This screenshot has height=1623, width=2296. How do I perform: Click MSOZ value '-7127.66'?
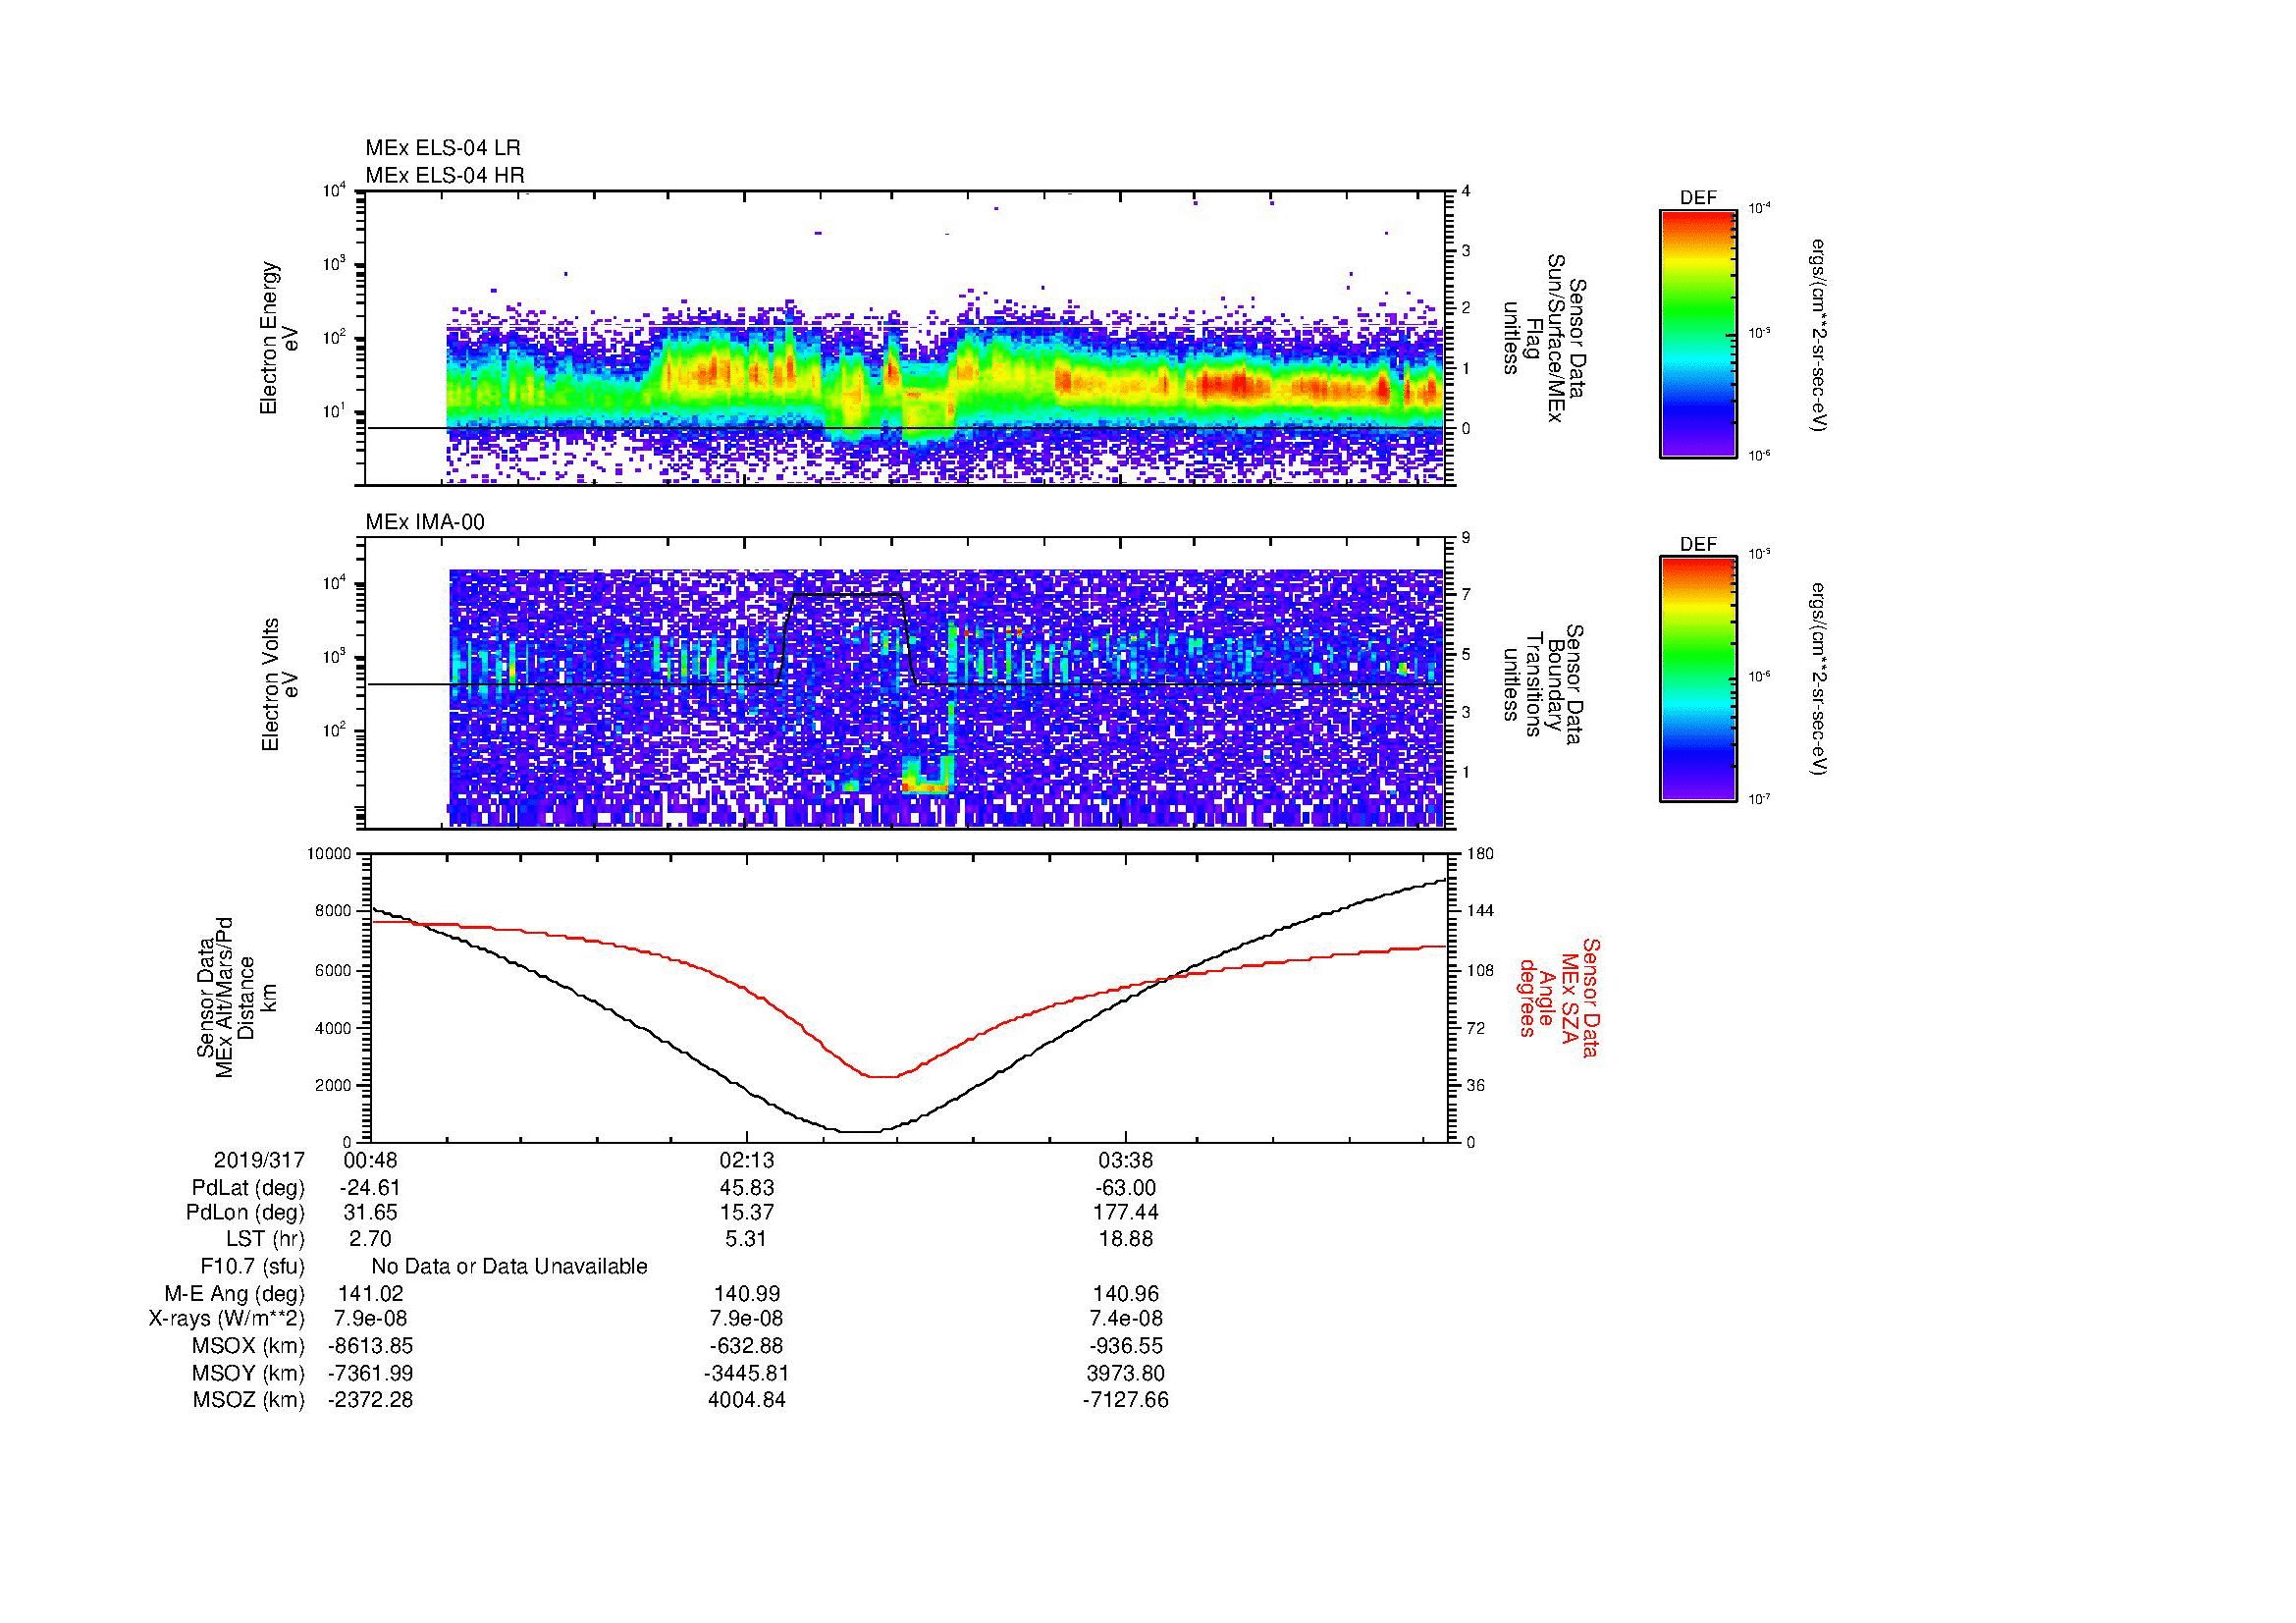point(1126,1400)
